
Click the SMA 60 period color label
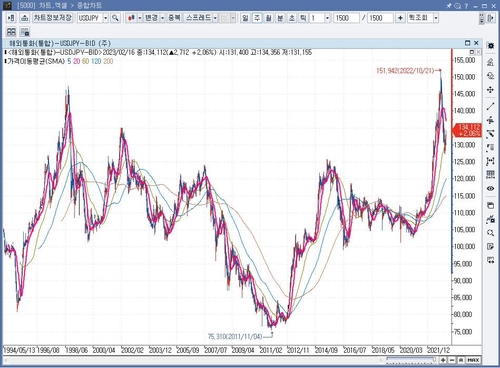pos(85,61)
